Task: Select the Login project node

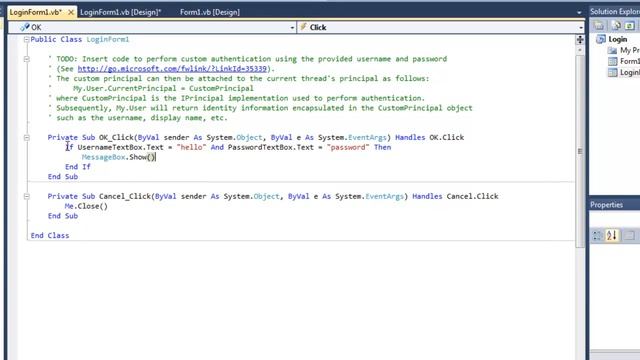Action: 618,39
